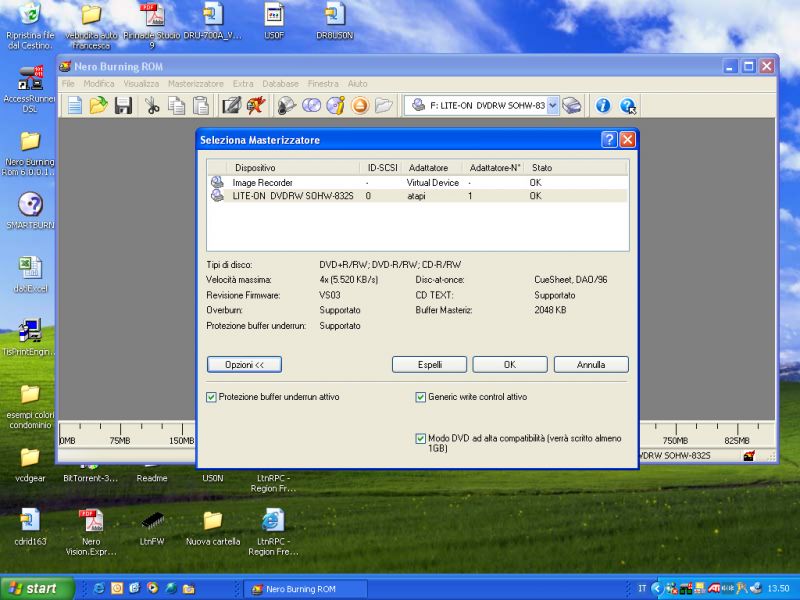Click the vcdgear desktop folder
The height and width of the screenshot is (600, 800).
coord(30,464)
